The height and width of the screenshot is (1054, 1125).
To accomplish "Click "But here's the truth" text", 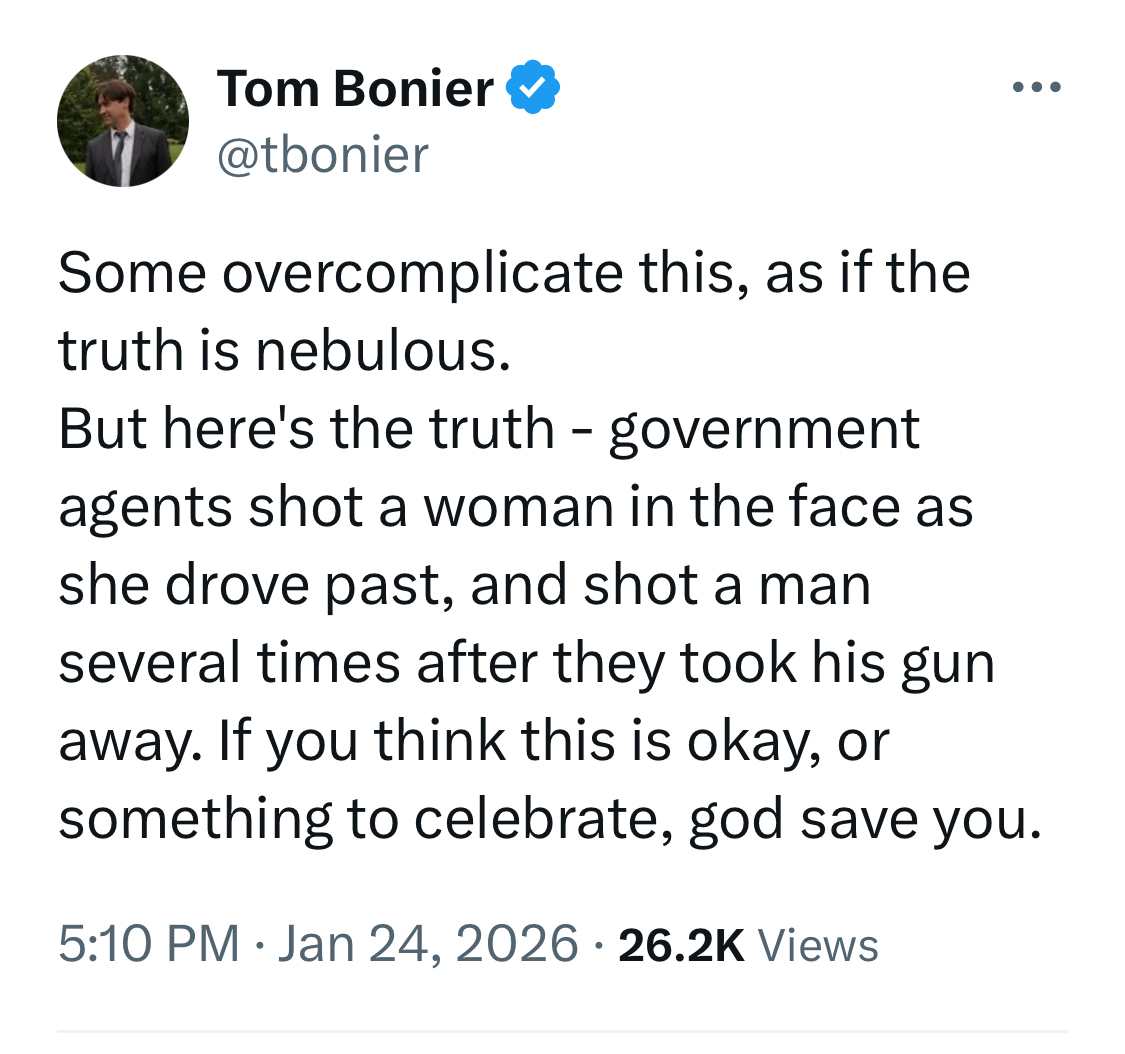I will click(x=305, y=428).
